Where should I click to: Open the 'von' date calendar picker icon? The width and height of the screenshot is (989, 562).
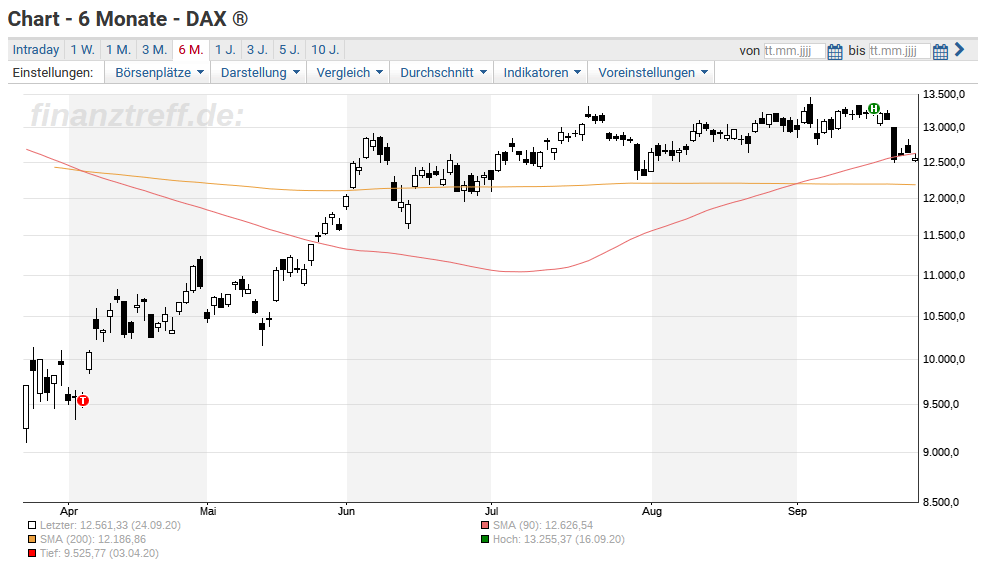point(834,51)
